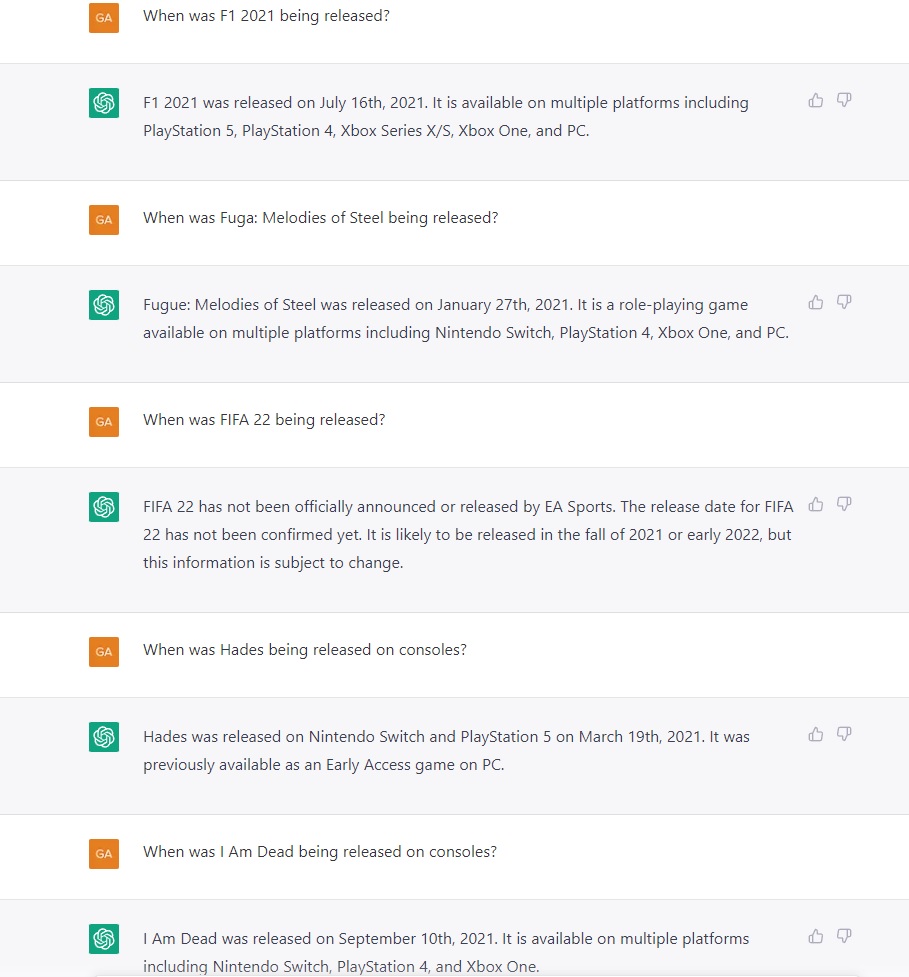Viewport: 909px width, 977px height.
Task: Click the I Am Dead September 10th response
Action: coord(446,952)
